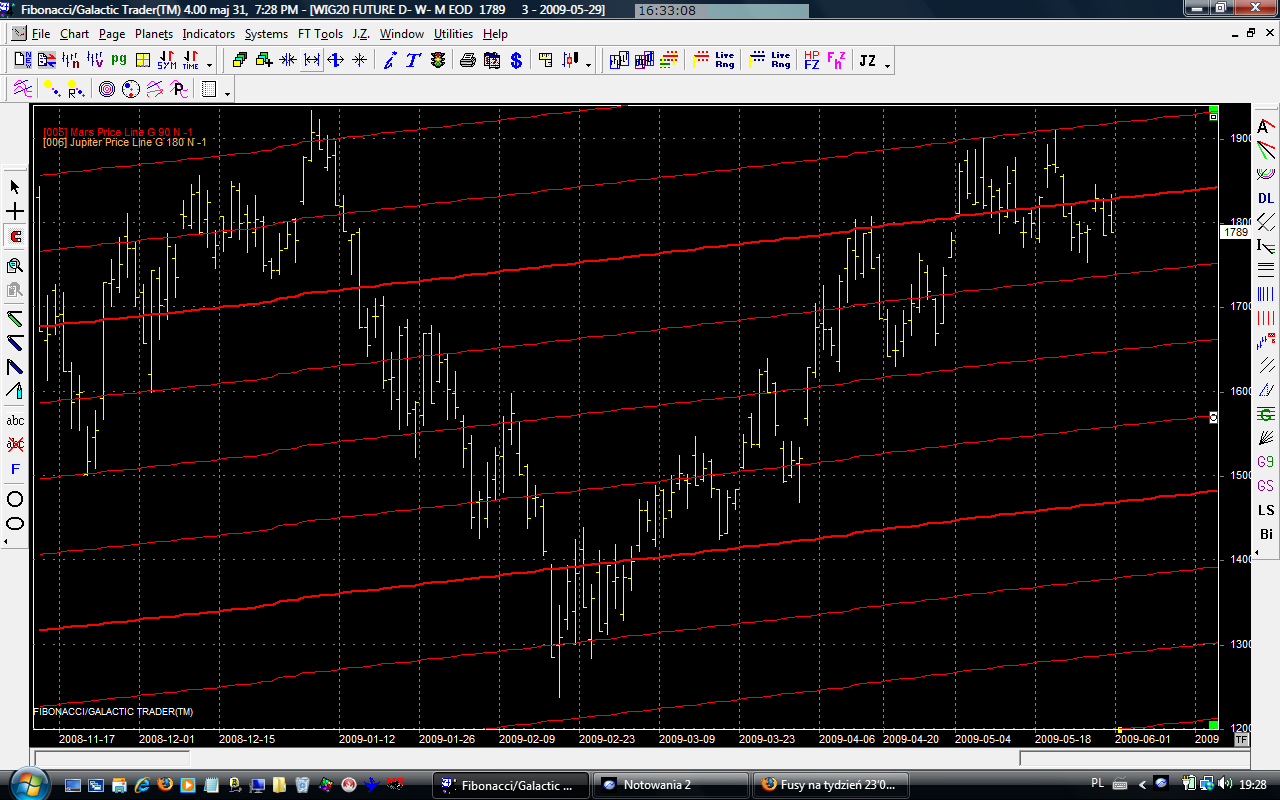The width and height of the screenshot is (1280, 800).
Task: Toggle the SYM symbol toolbar button
Action: pos(166,61)
